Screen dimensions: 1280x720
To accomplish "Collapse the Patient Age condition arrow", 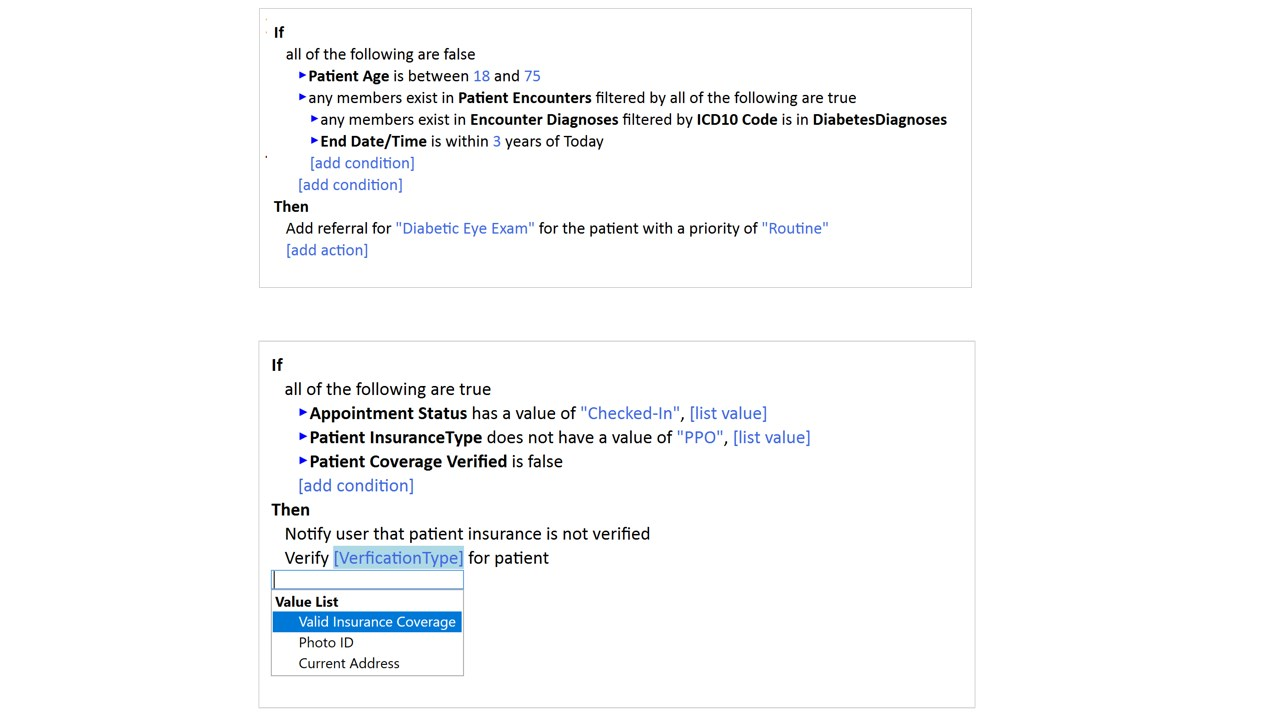I will pyautogui.click(x=302, y=76).
